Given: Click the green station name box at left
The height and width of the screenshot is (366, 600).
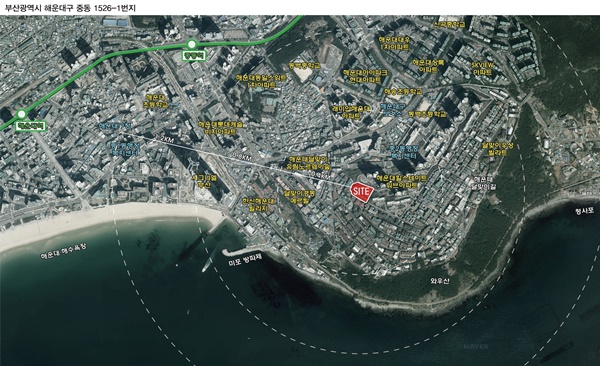Looking at the screenshot, I should 31,126.
